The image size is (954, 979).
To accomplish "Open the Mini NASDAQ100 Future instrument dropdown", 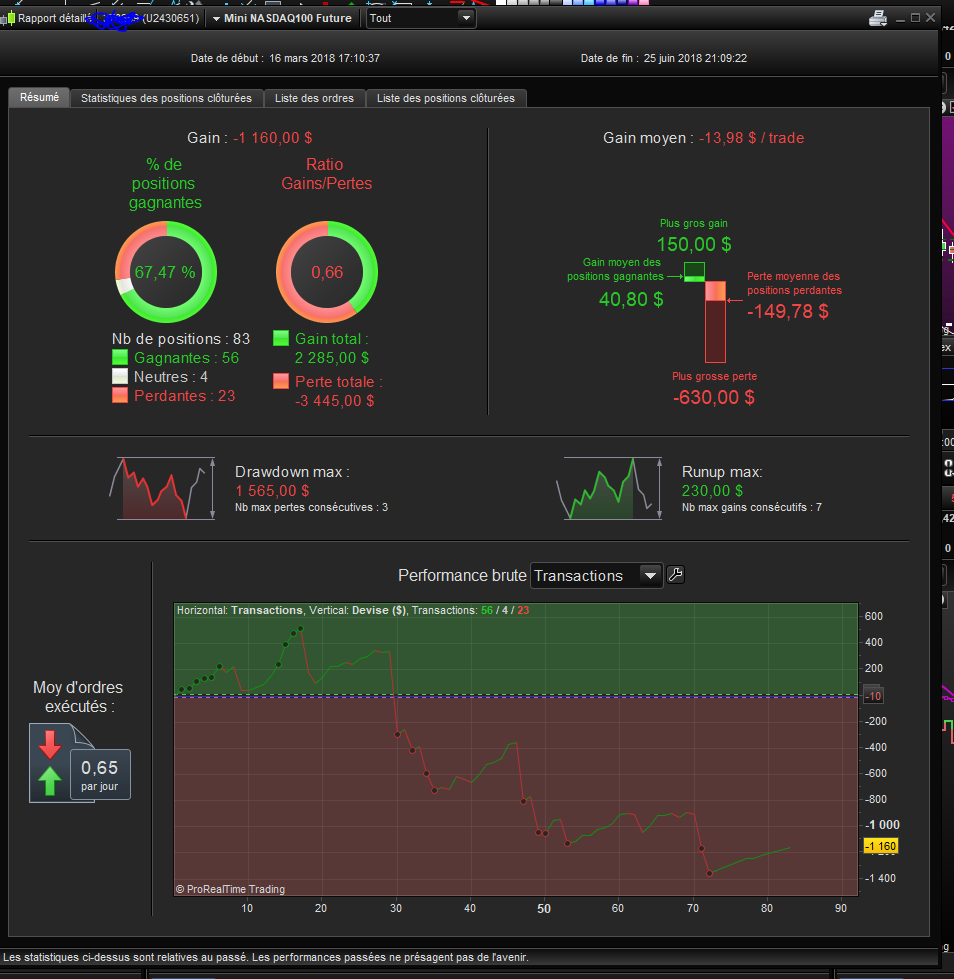I will pyautogui.click(x=282, y=18).
